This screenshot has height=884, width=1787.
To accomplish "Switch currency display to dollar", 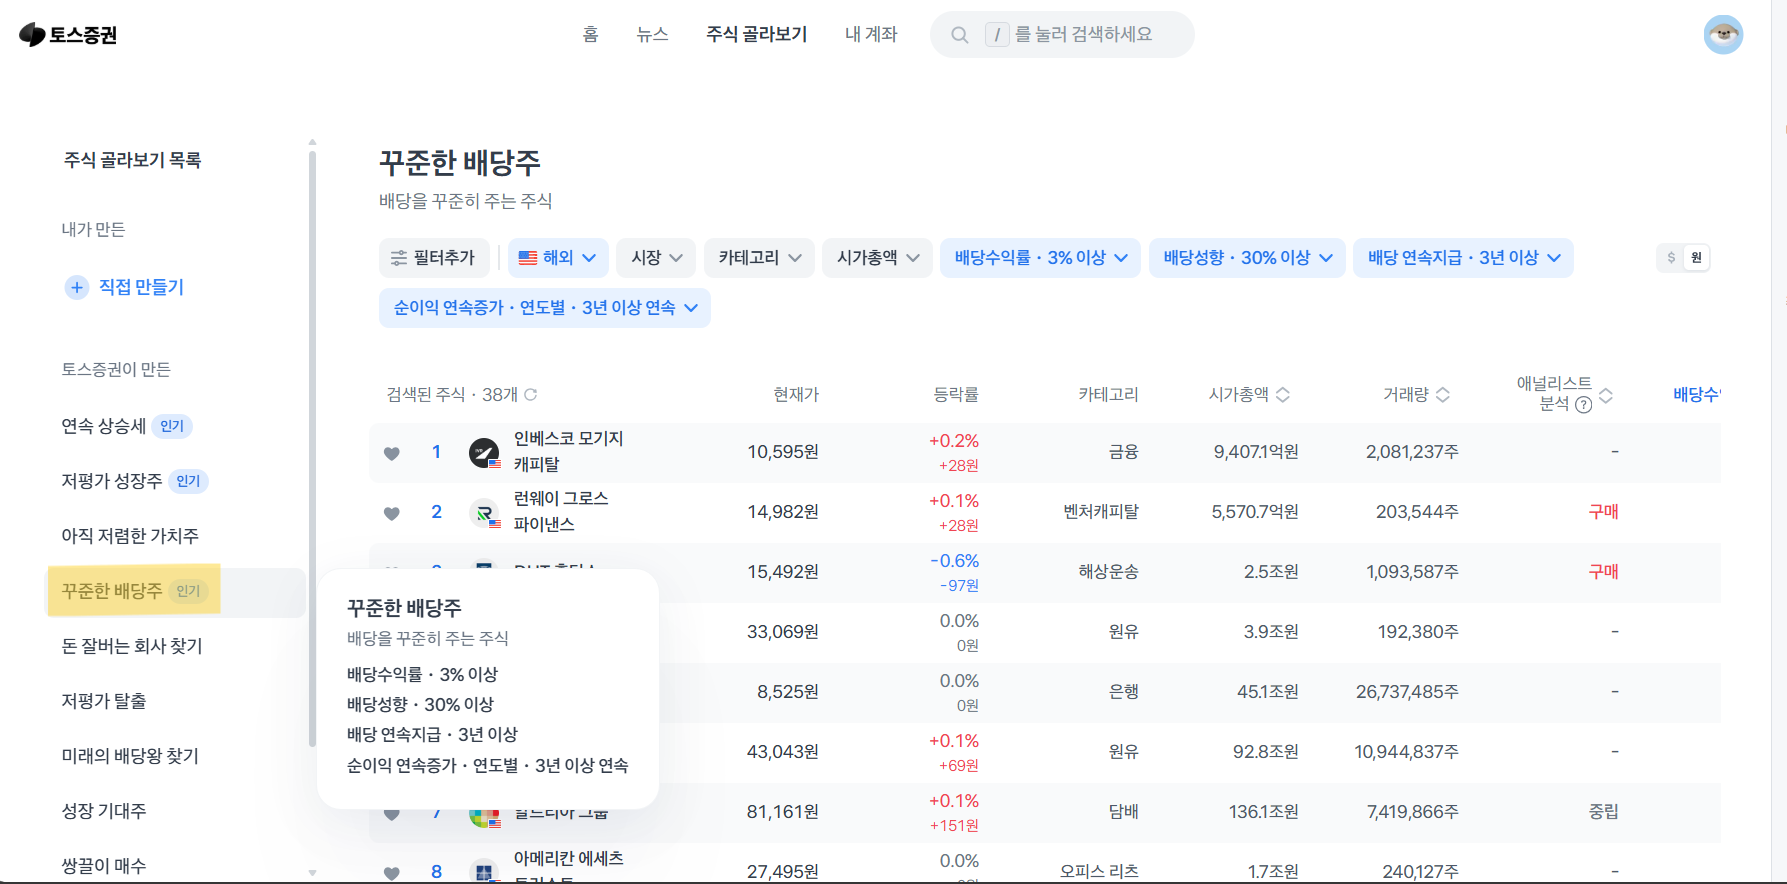I will point(1671,258).
